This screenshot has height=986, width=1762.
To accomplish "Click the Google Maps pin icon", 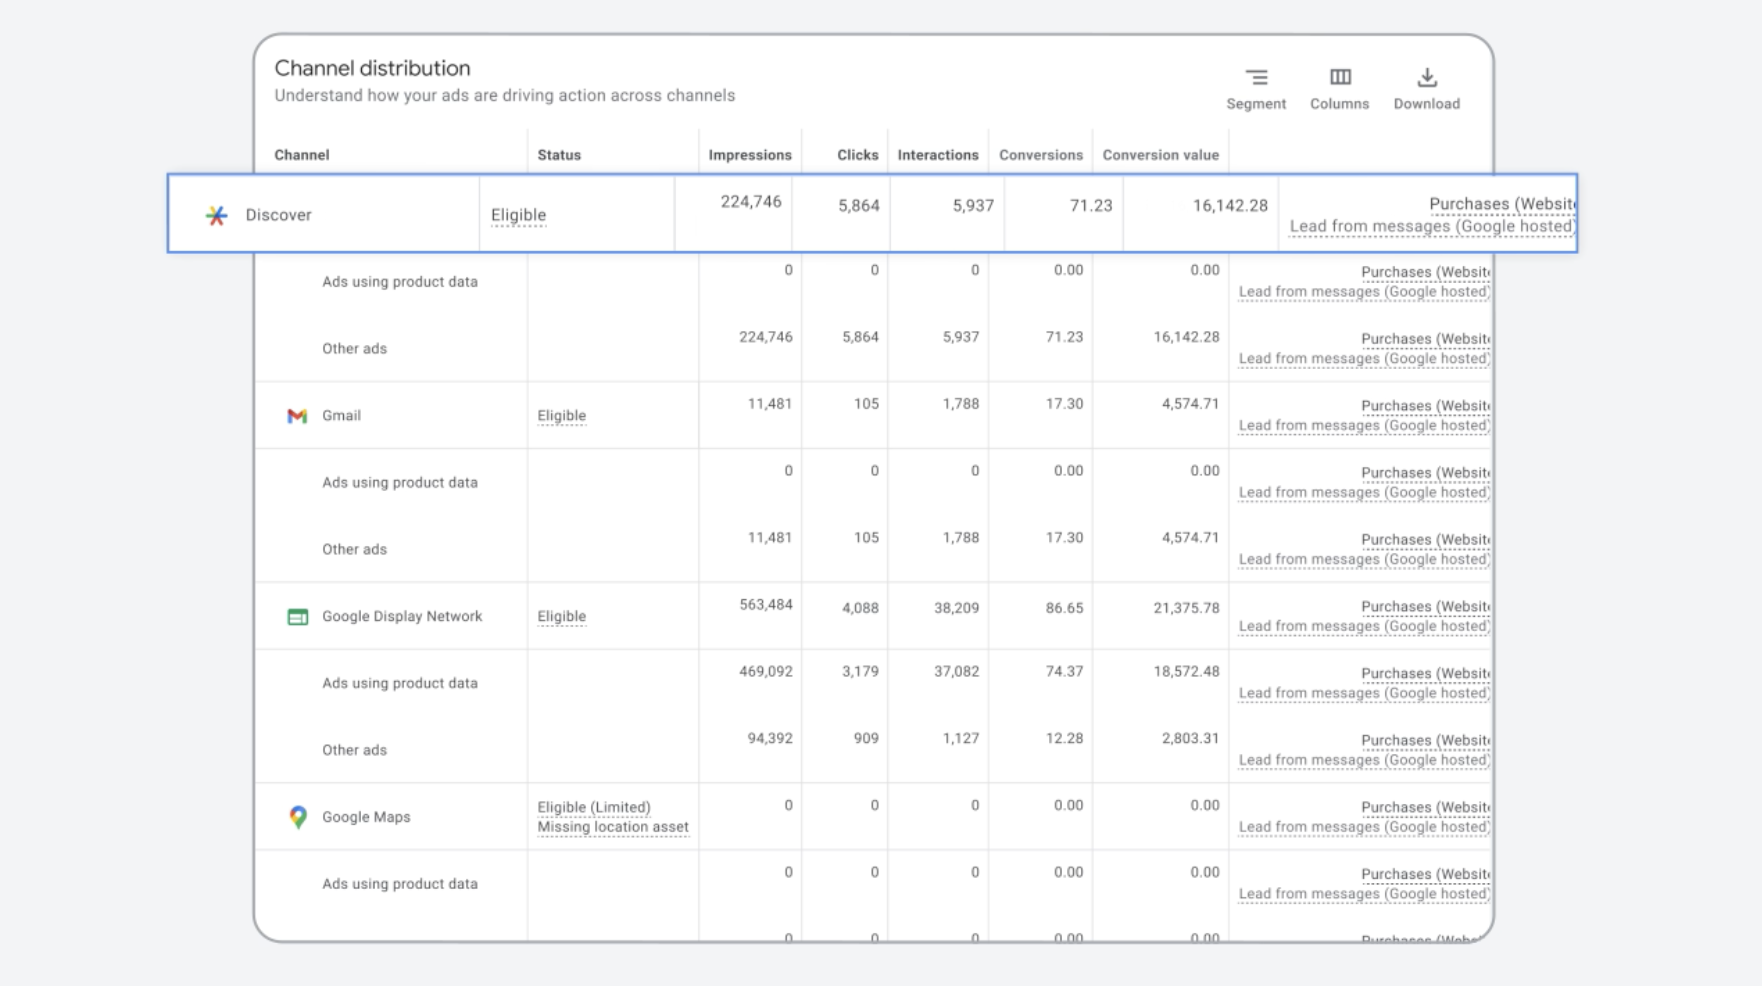I will (x=297, y=817).
